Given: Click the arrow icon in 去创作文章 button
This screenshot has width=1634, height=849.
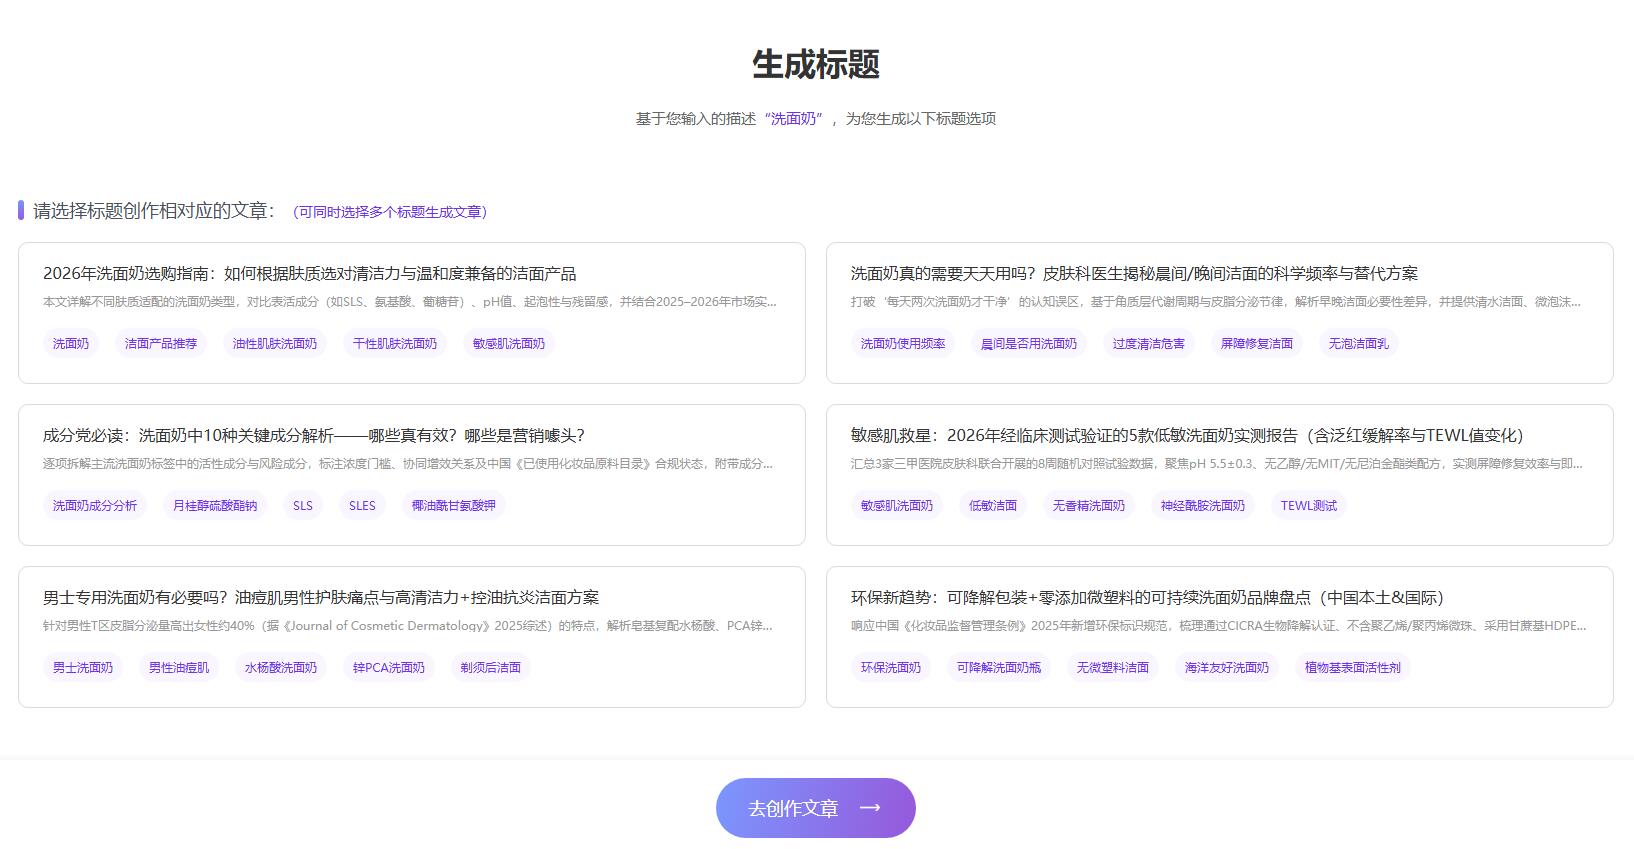Looking at the screenshot, I should pyautogui.click(x=870, y=807).
